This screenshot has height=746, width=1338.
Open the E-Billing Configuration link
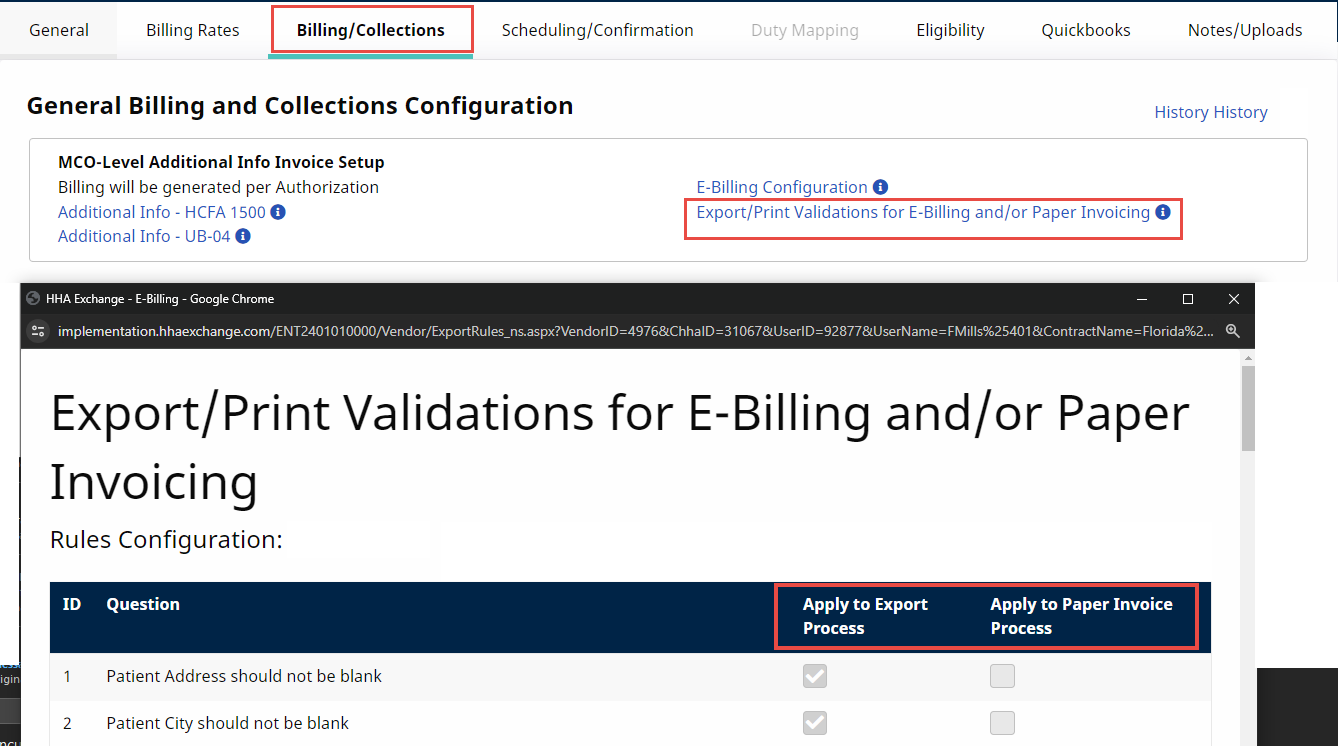click(x=781, y=187)
